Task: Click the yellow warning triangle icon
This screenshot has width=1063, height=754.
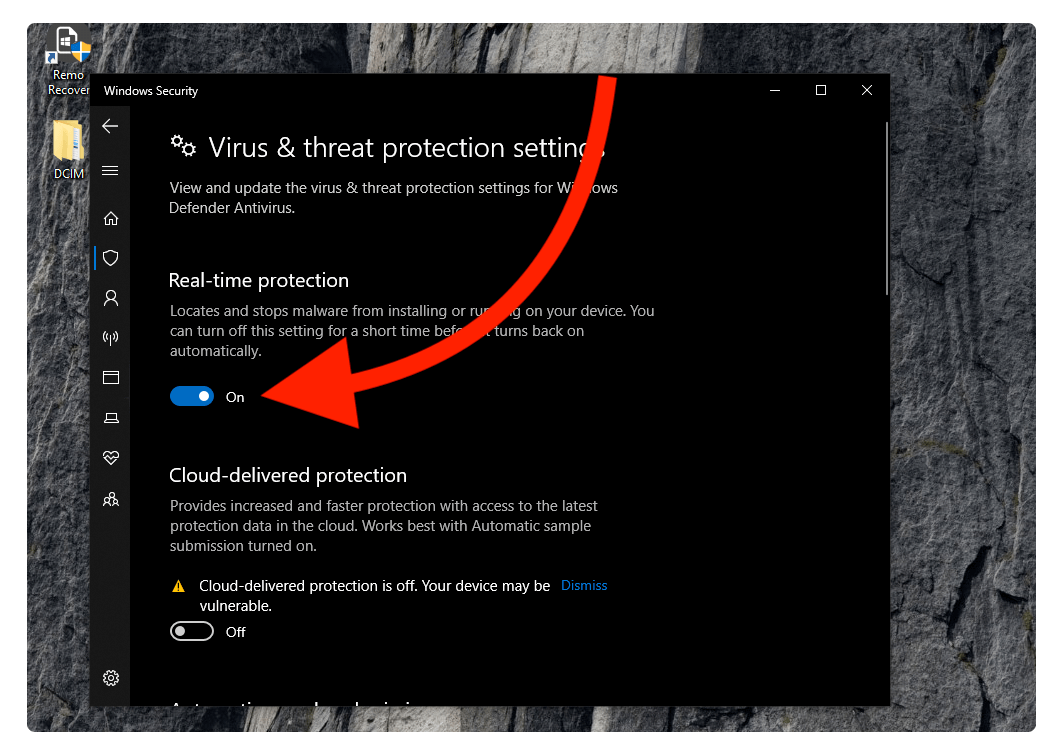Action: tap(178, 587)
